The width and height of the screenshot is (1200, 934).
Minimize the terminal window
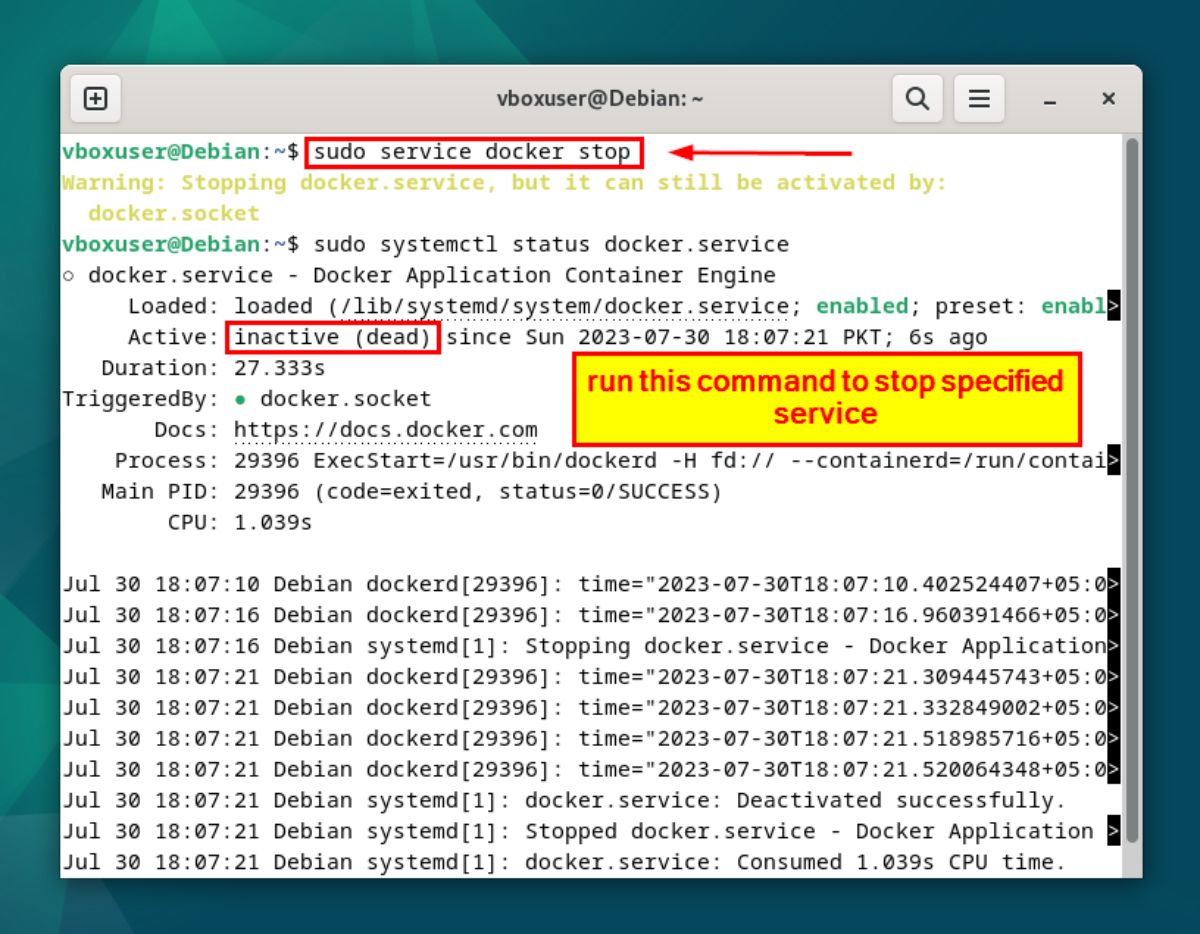(x=1050, y=100)
